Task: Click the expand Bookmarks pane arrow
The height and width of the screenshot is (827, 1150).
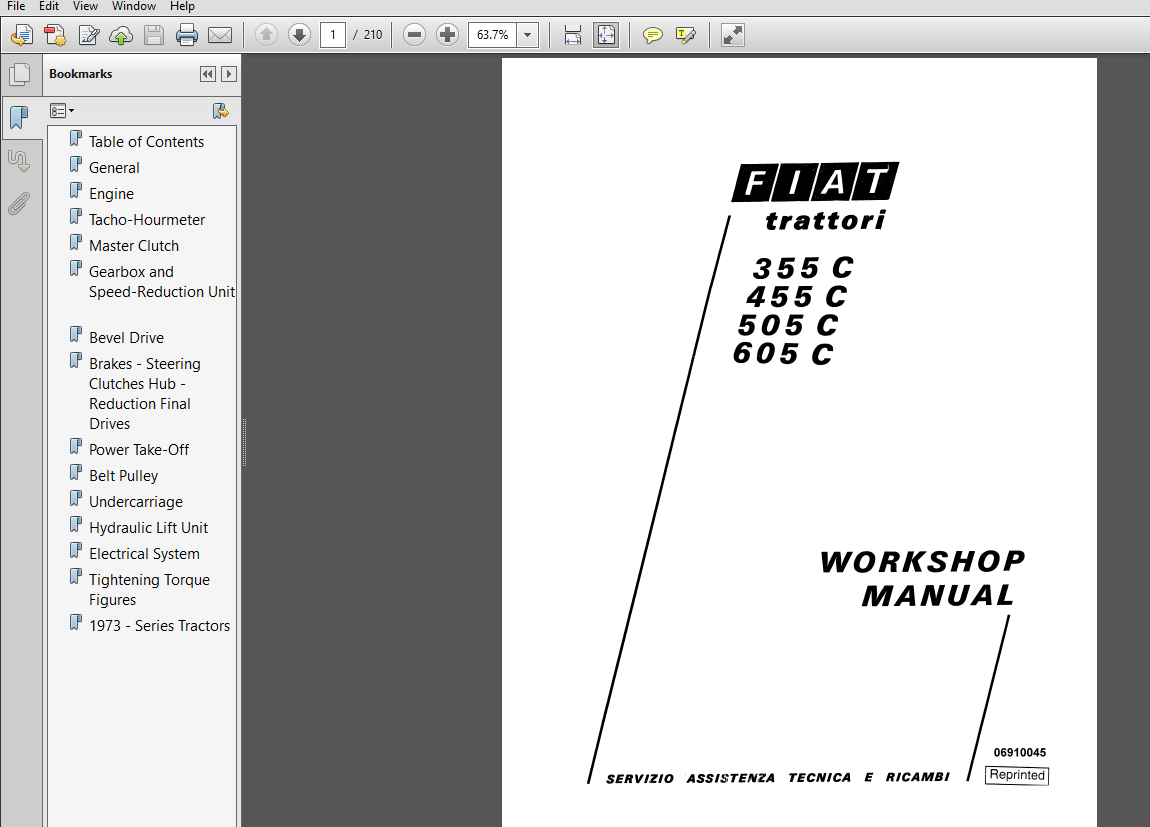Action: click(x=229, y=74)
